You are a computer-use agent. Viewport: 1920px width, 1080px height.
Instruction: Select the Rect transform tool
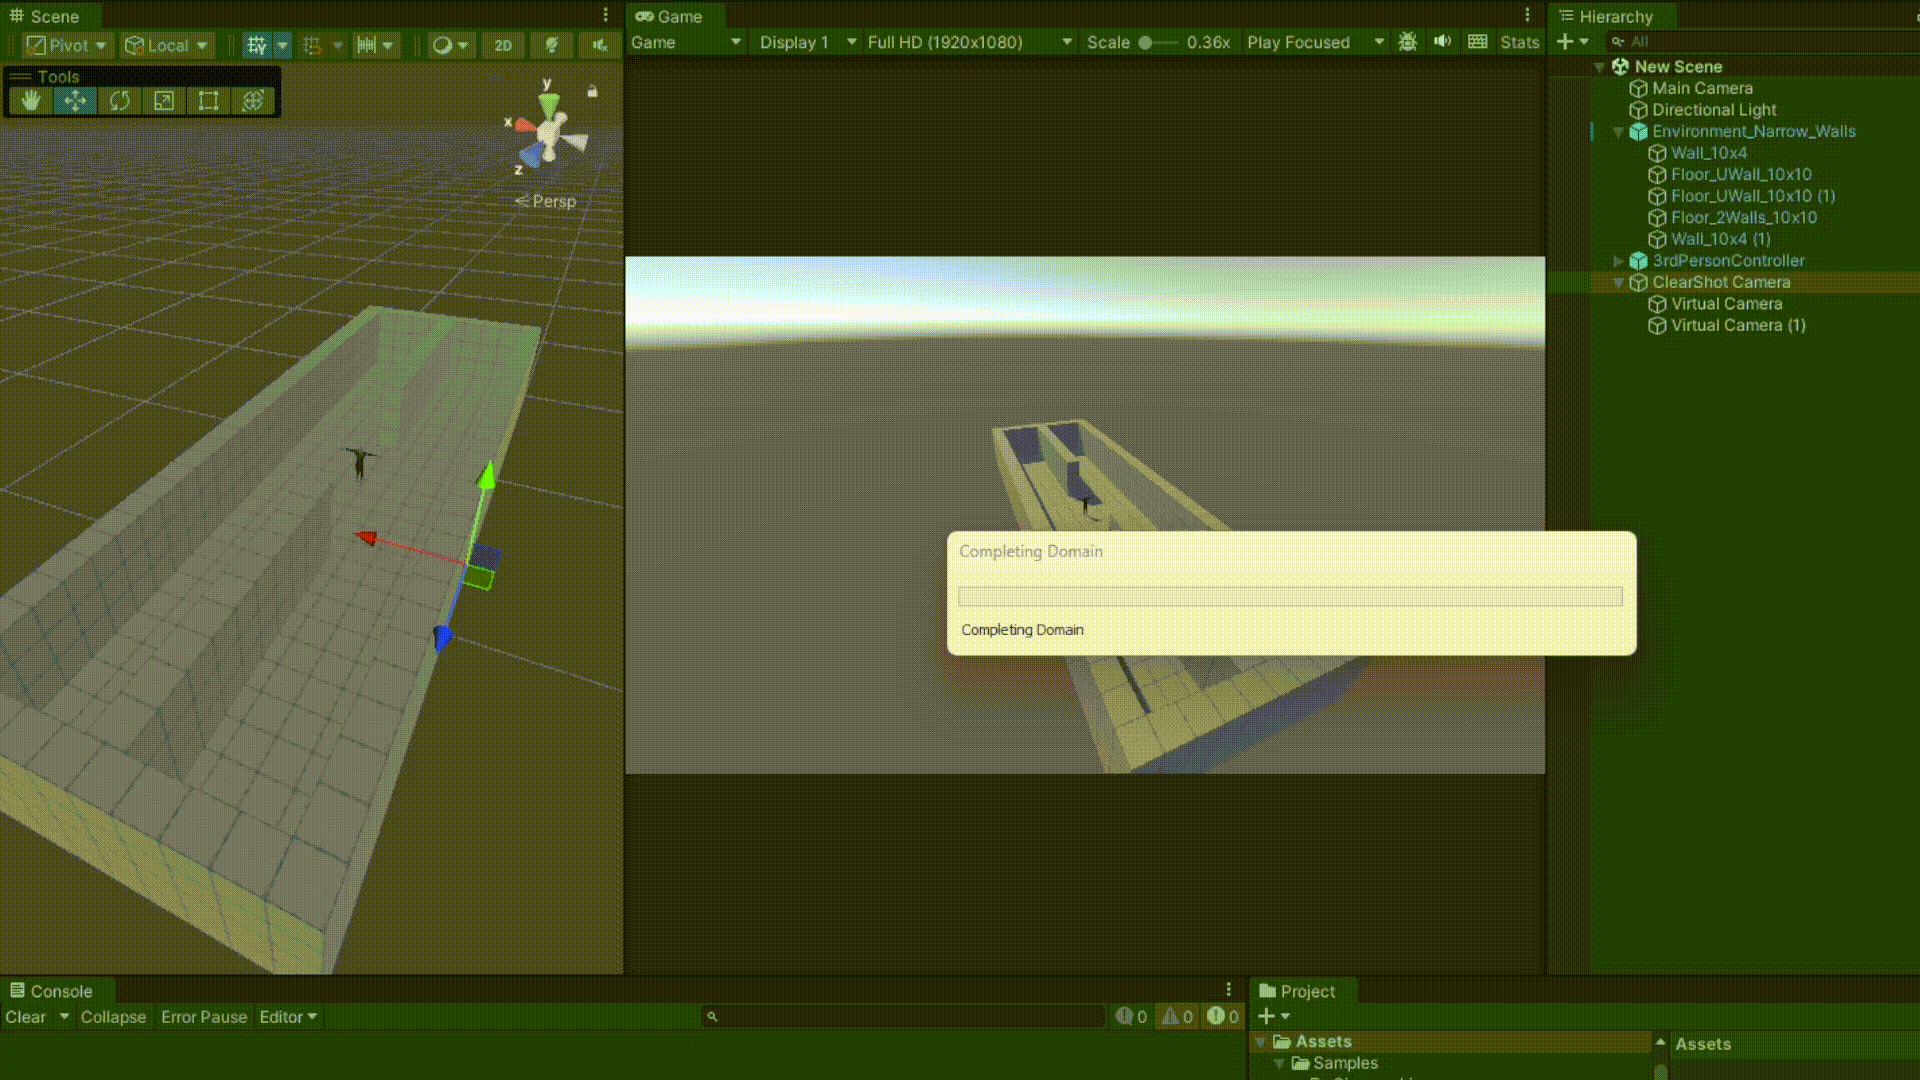pos(208,101)
